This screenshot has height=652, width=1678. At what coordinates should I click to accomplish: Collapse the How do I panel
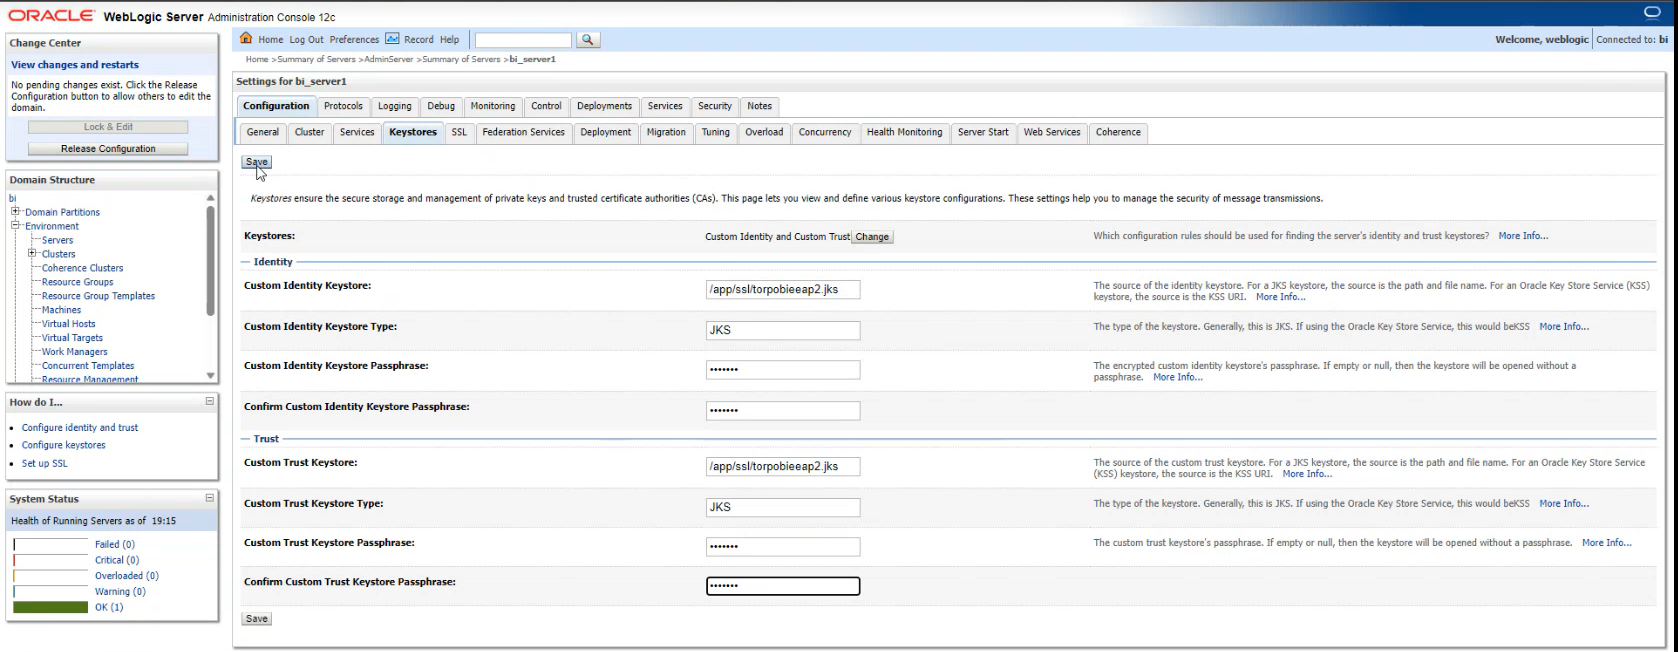[210, 401]
